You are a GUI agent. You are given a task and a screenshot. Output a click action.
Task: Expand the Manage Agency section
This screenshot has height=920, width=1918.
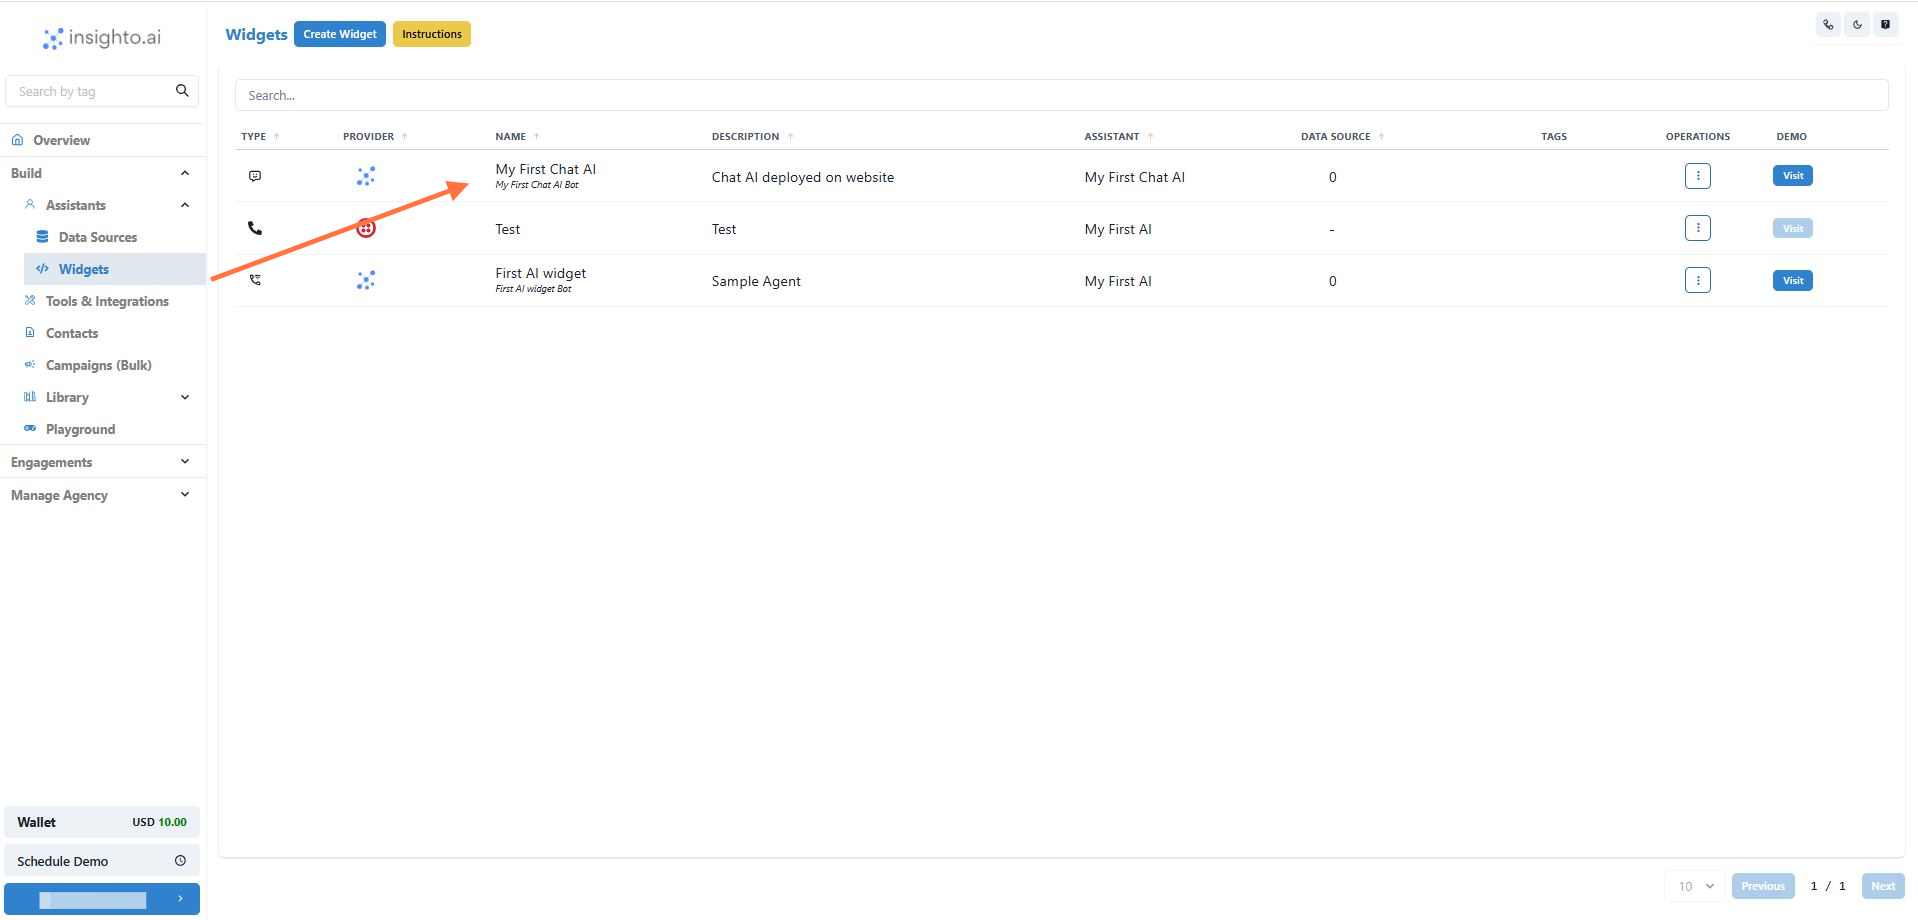(185, 494)
